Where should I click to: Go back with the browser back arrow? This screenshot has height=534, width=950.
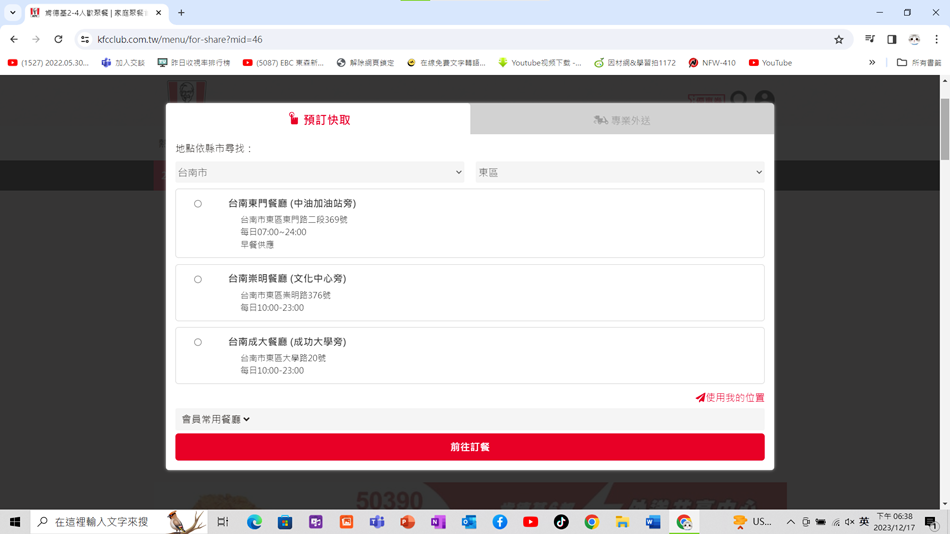pos(14,39)
